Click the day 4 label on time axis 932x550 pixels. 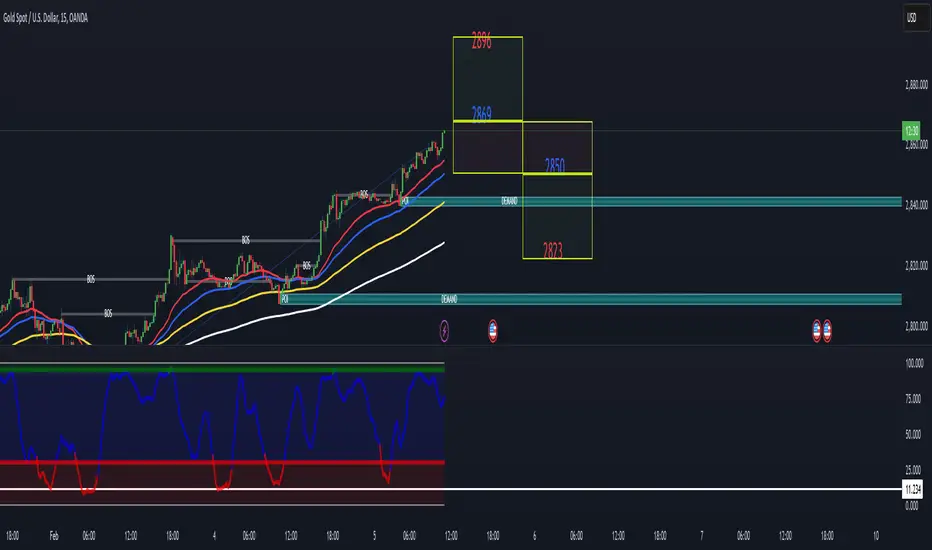pos(214,536)
